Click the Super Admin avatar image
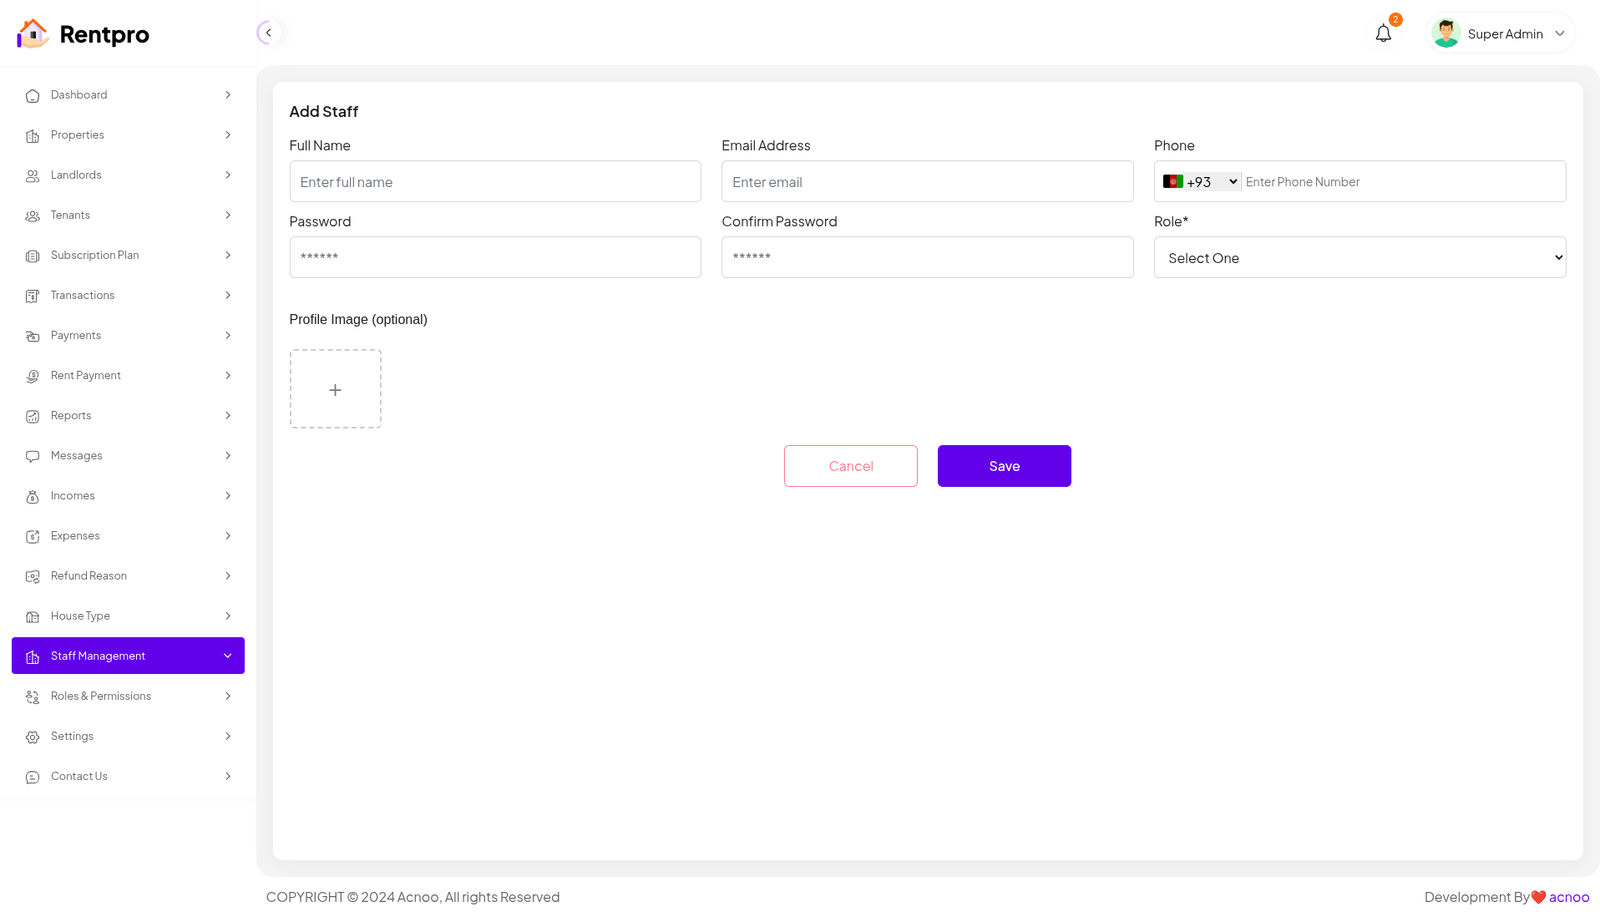 pos(1445,34)
